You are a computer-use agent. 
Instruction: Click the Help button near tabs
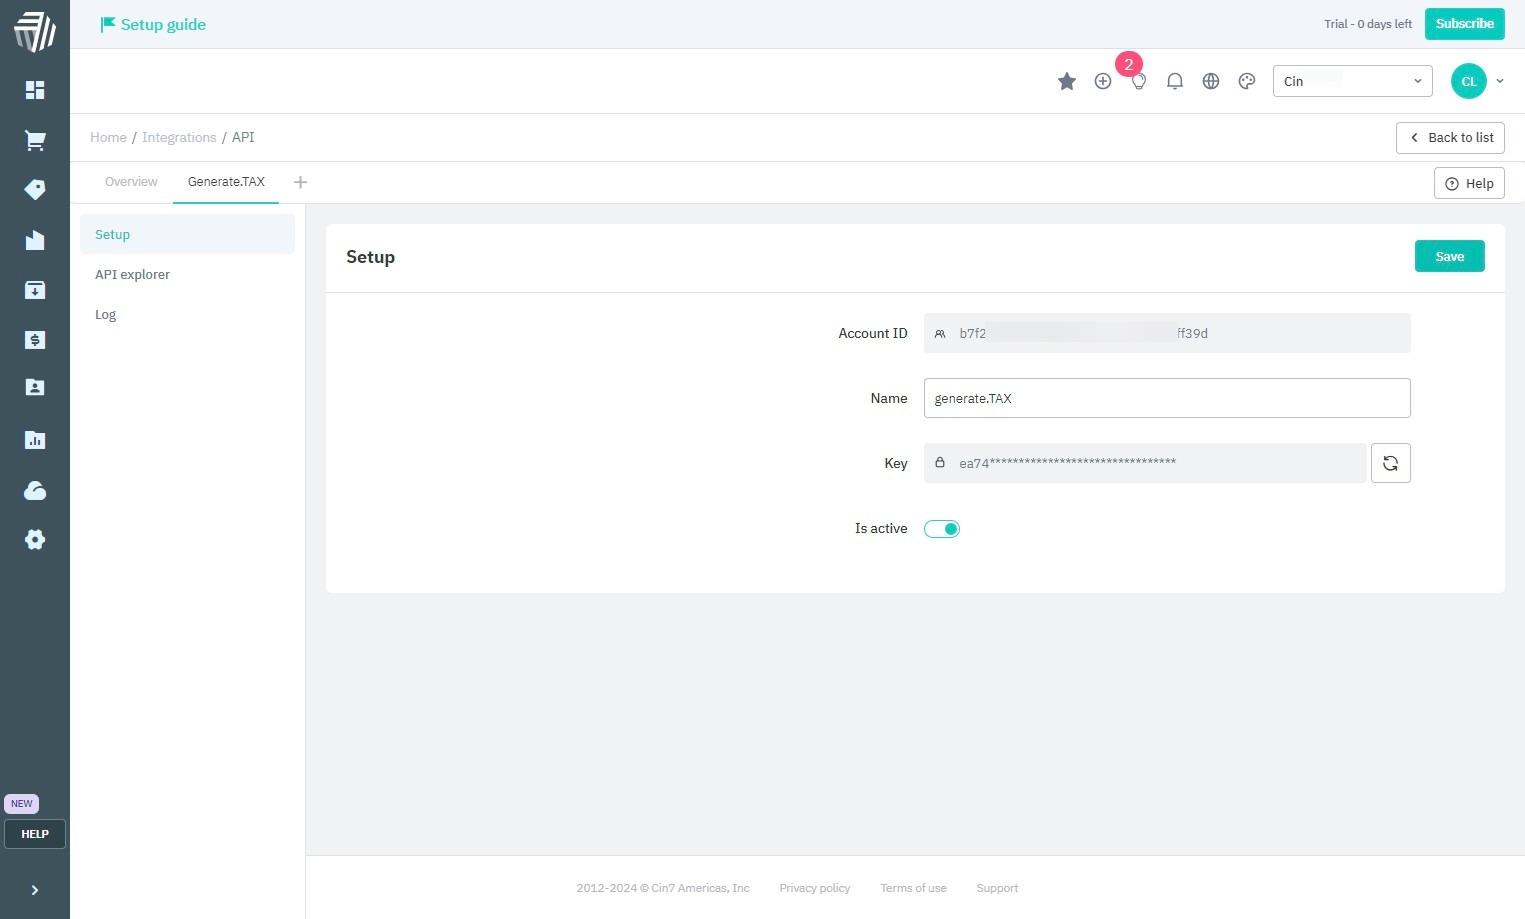coord(1469,183)
